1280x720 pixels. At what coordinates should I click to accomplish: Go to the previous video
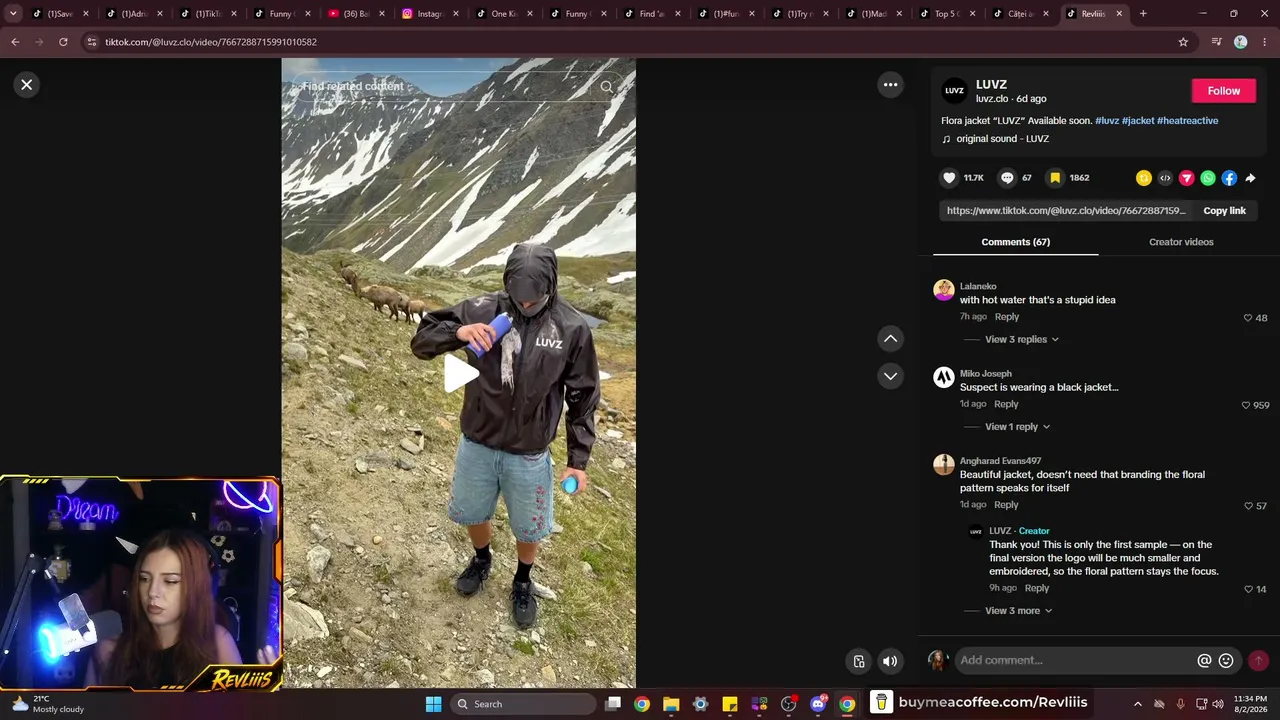pos(890,339)
